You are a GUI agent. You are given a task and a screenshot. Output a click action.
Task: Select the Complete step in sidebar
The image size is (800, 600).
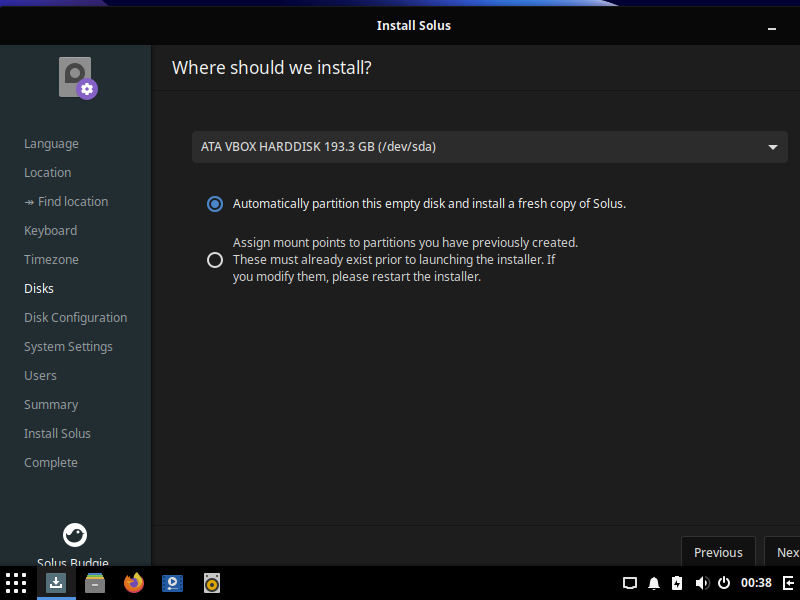(51, 463)
